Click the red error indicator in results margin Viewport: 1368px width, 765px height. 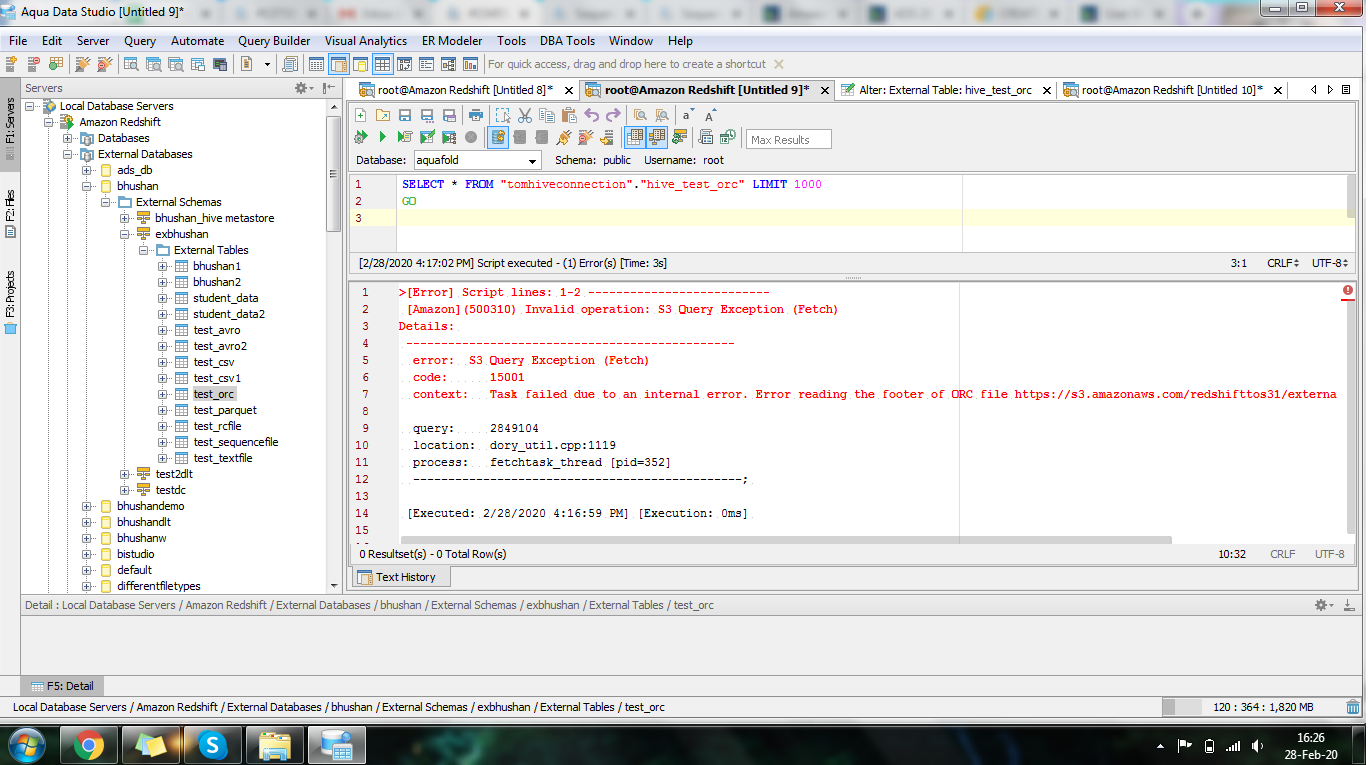[x=1348, y=291]
